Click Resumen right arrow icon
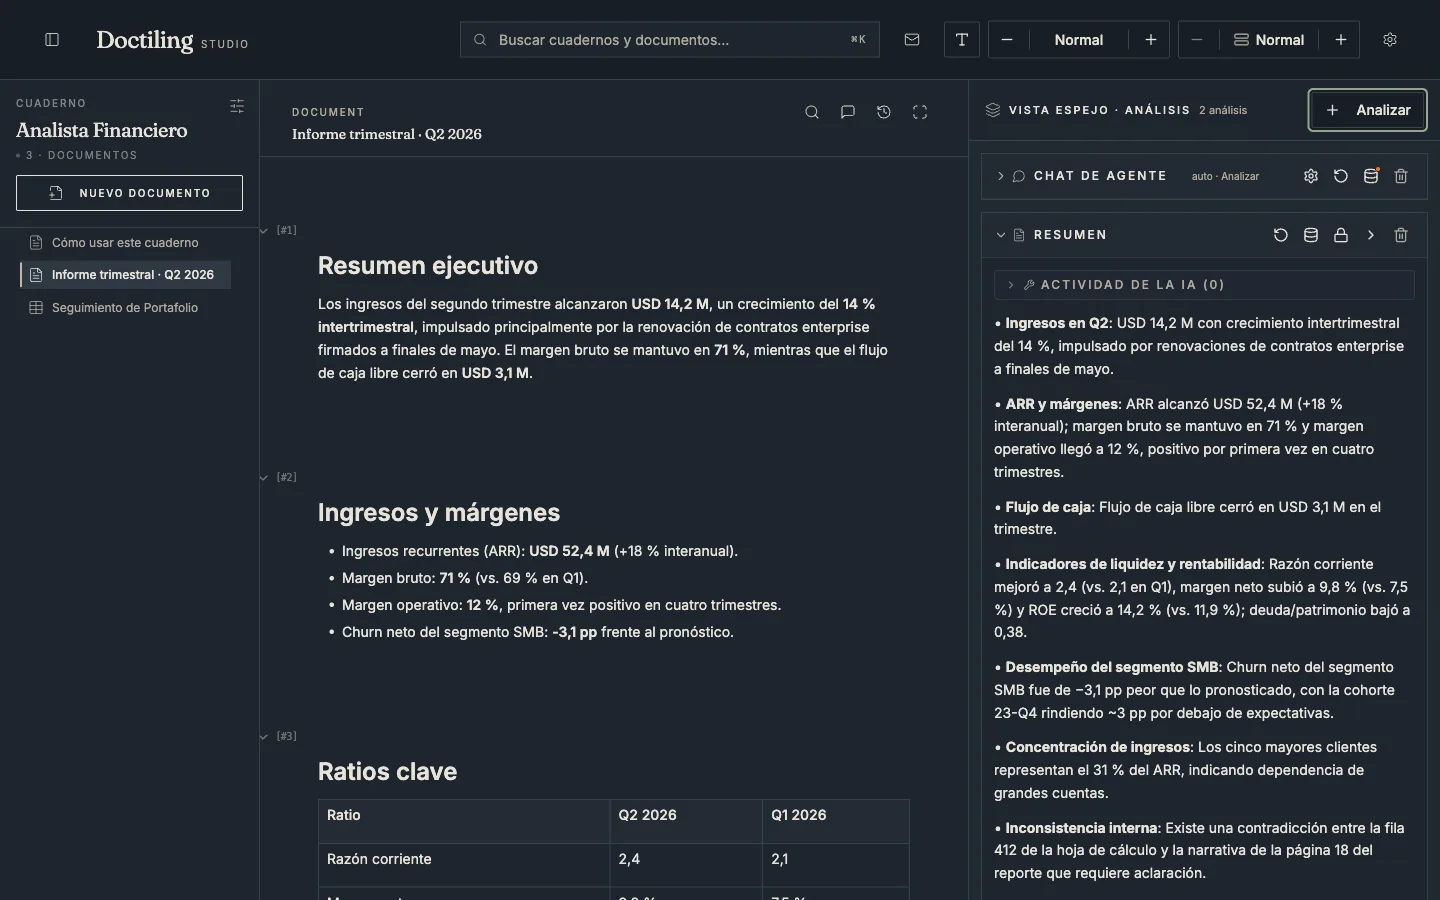 point(1371,235)
